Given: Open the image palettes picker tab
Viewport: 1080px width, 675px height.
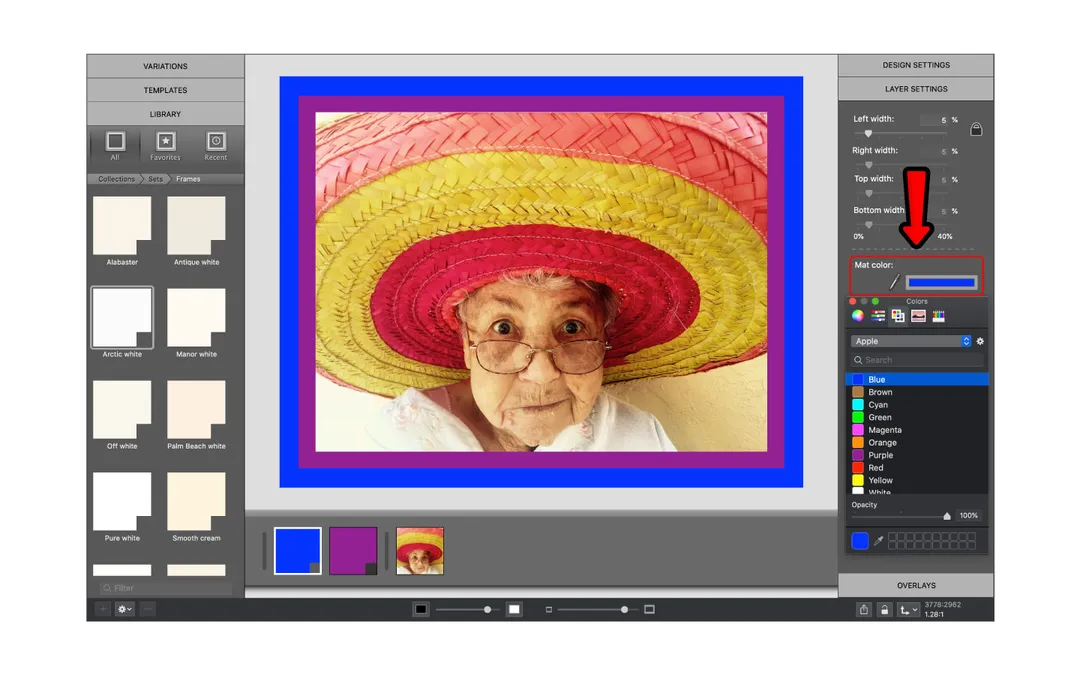Looking at the screenshot, I should pos(918,315).
